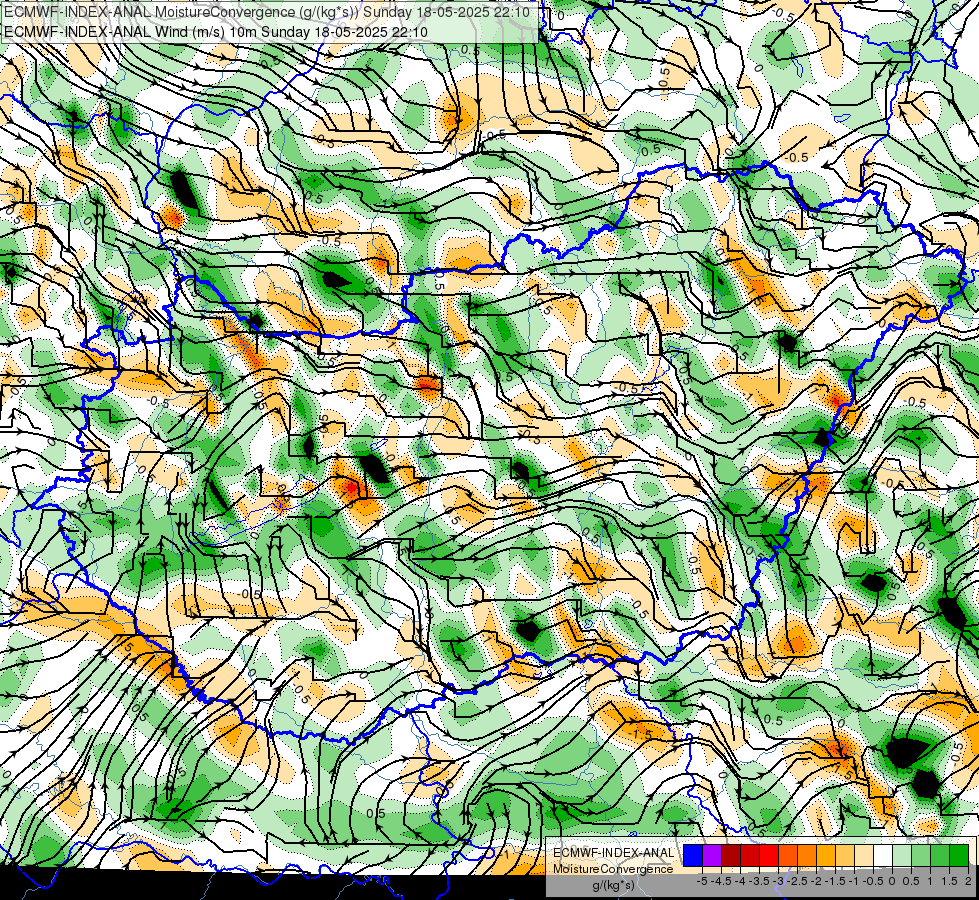Click the -2 tick label on legend
The image size is (979, 900).
[x=817, y=881]
